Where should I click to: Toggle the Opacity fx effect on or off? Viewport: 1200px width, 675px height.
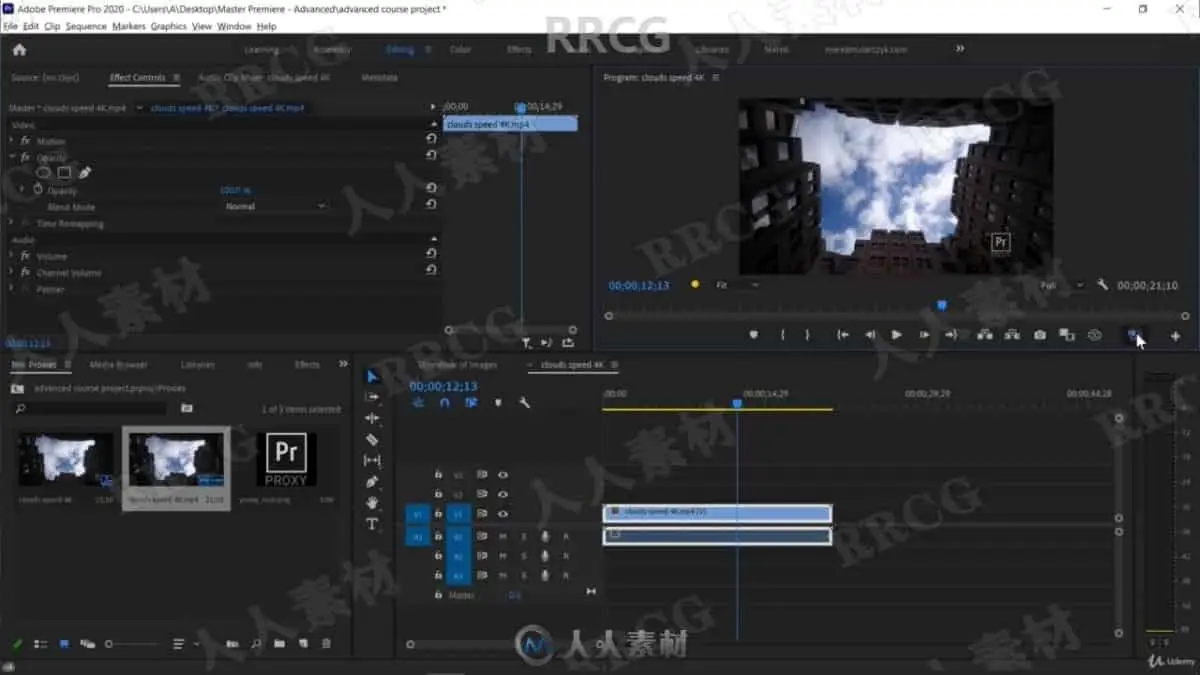tap(26, 157)
